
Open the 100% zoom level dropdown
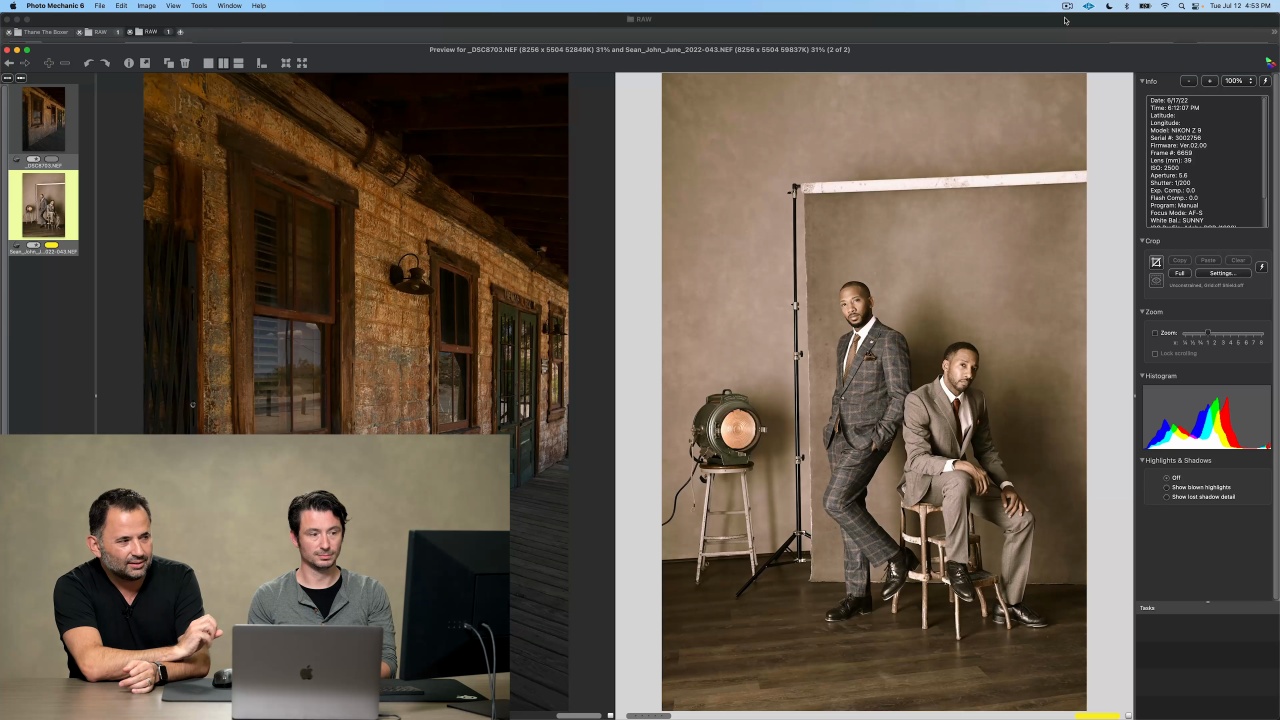[1238, 81]
